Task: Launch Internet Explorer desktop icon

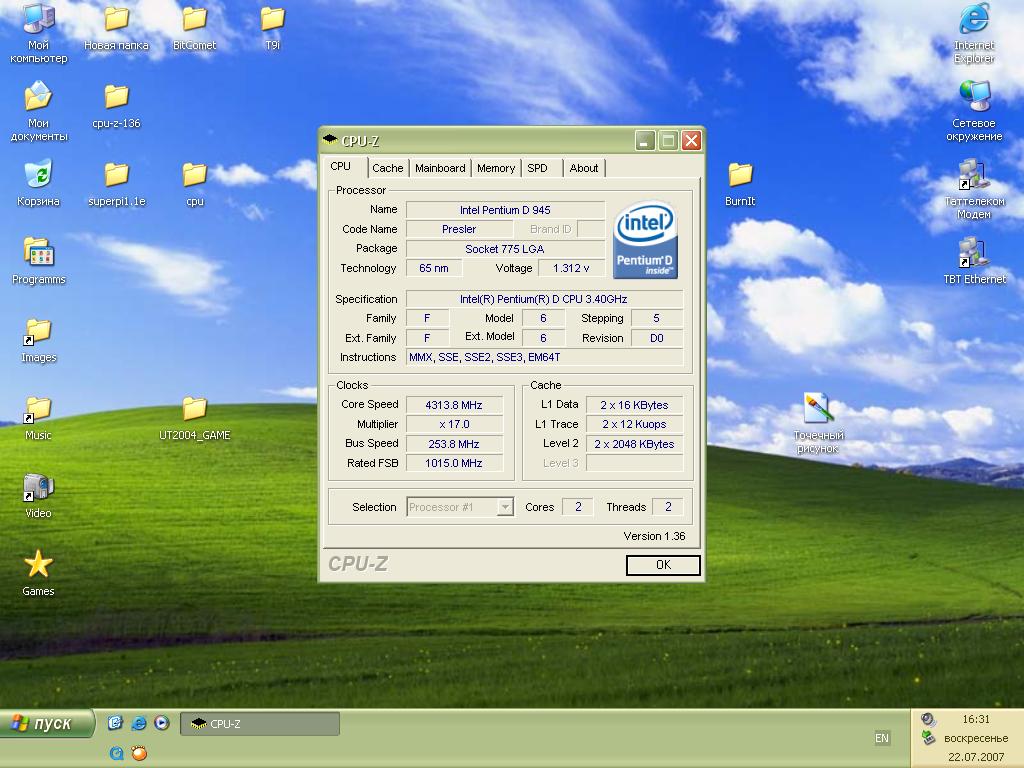Action: [974, 33]
